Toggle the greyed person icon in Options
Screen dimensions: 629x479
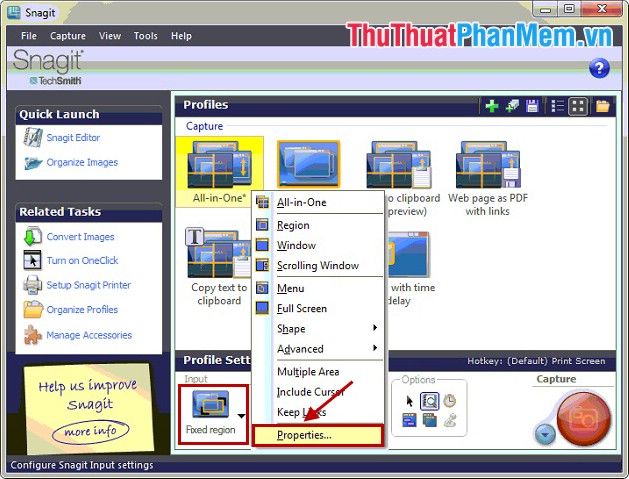(450, 420)
